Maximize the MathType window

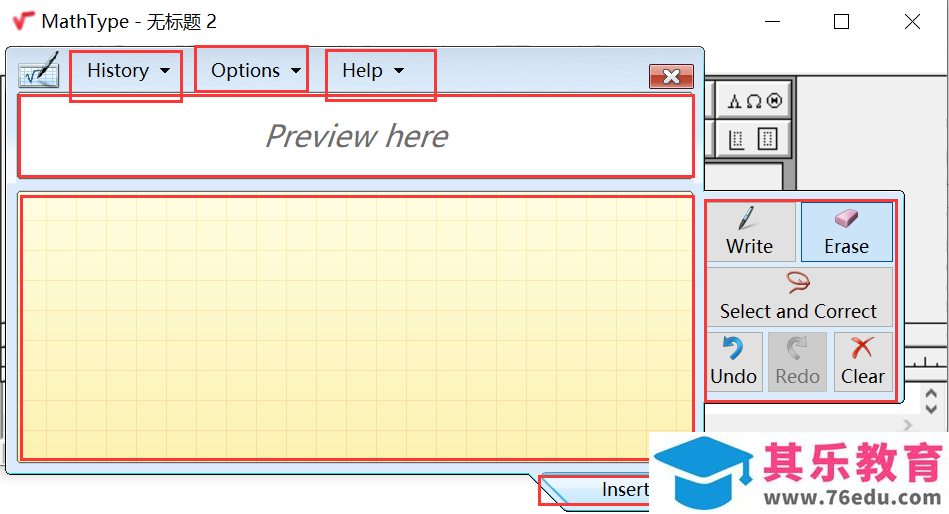841,22
